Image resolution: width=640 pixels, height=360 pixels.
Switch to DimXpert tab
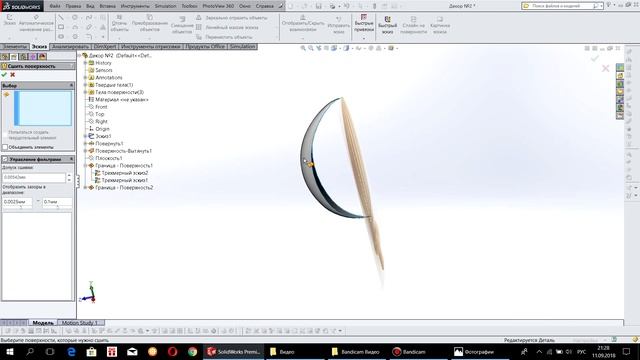point(105,47)
